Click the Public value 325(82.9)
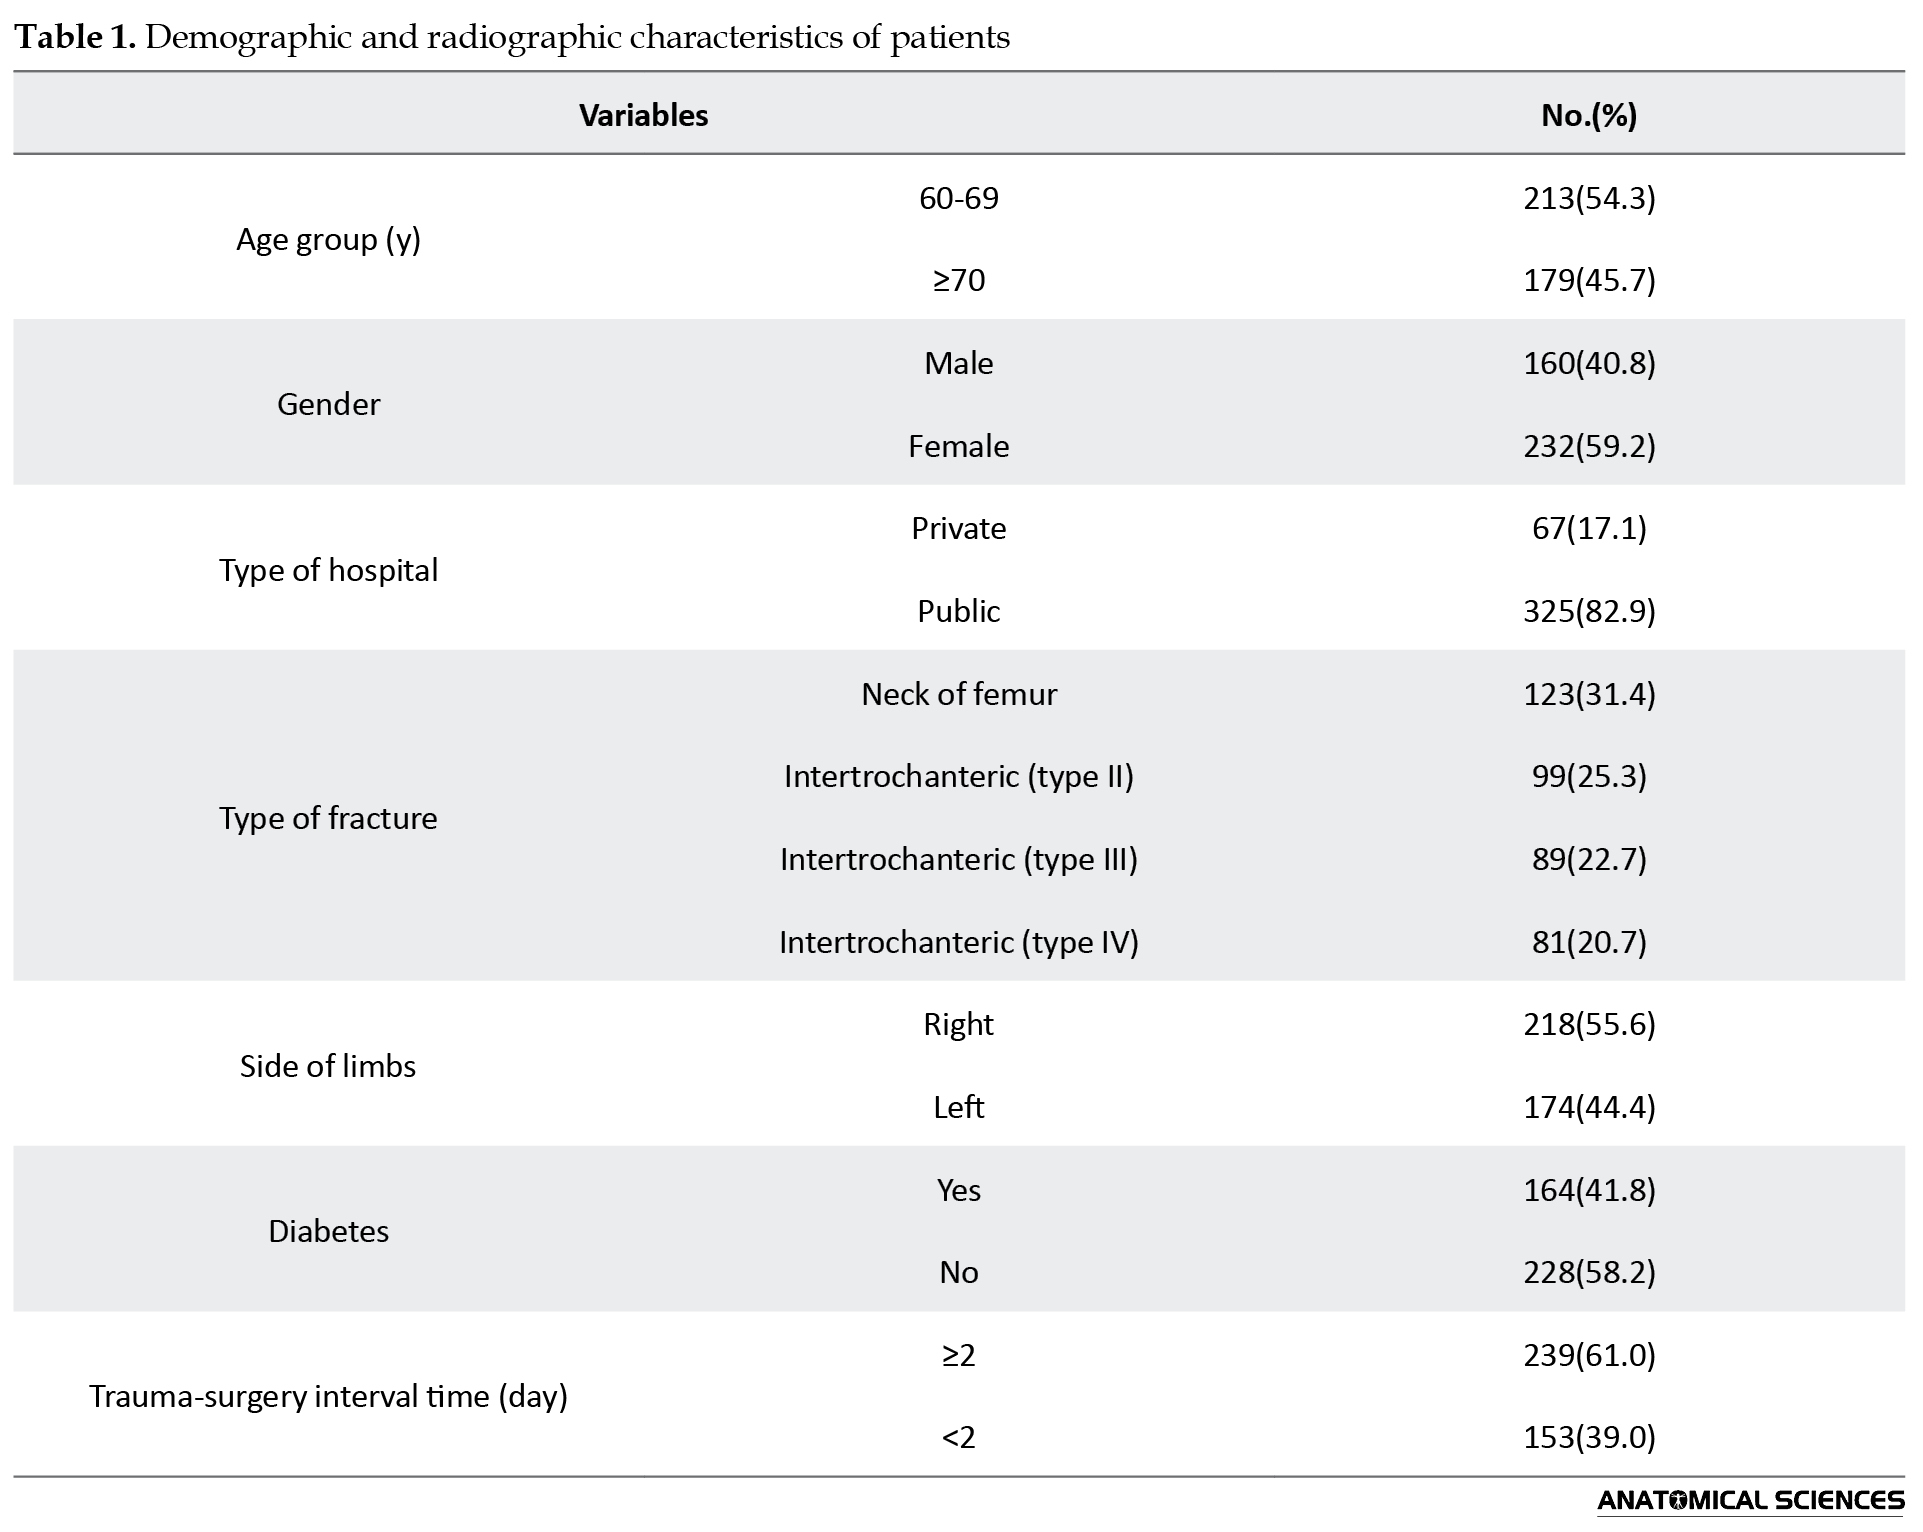The width and height of the screenshot is (1923, 1532). 1589,611
